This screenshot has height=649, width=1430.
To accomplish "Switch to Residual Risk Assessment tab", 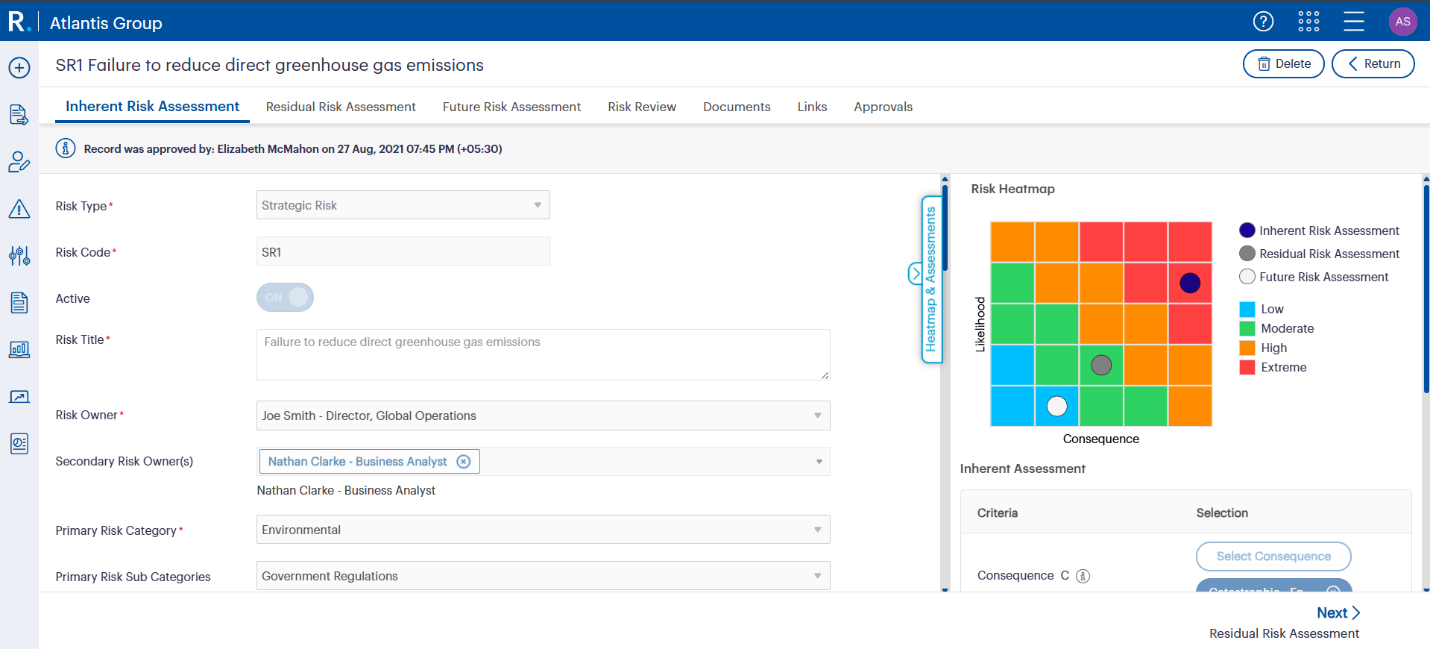I will [341, 107].
